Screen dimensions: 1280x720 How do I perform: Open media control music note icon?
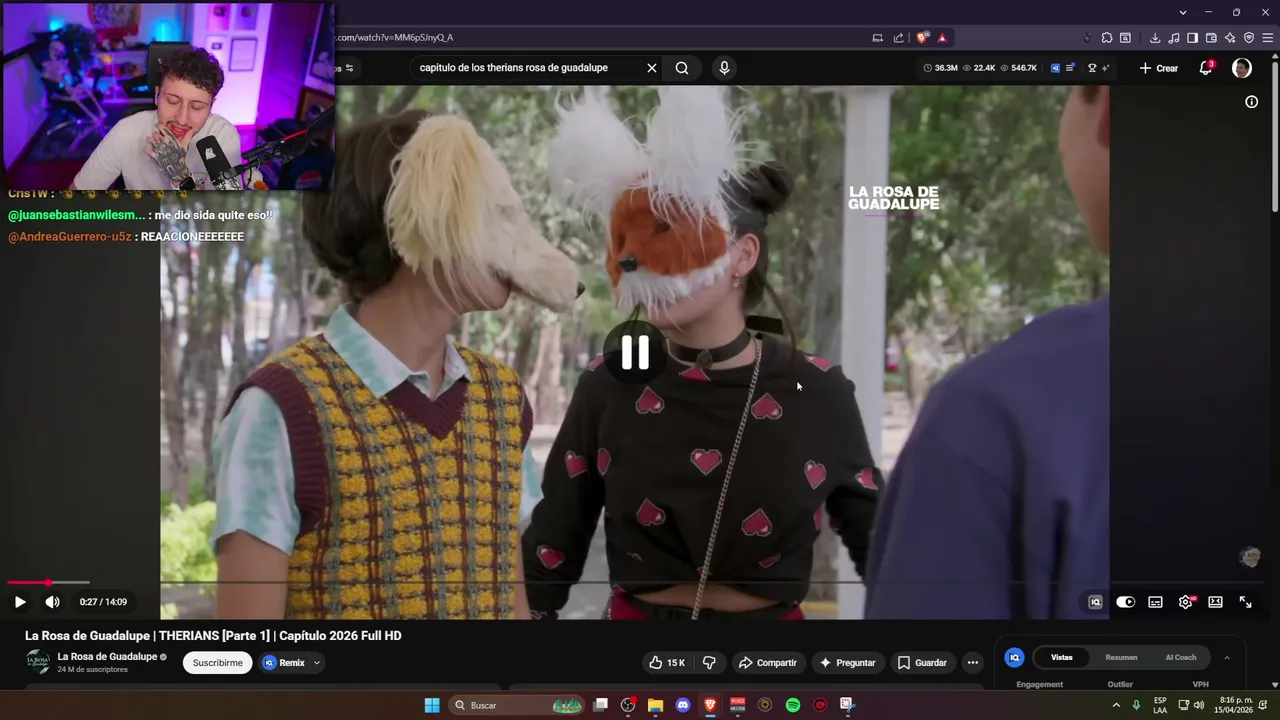coord(1174,38)
